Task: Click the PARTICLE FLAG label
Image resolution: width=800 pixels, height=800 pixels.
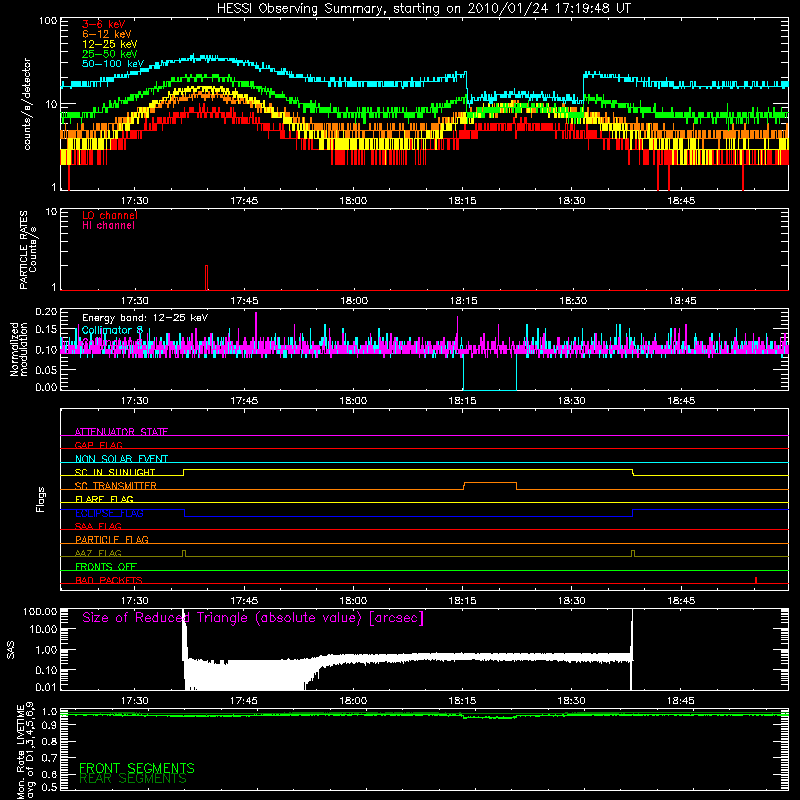Action: pyautogui.click(x=112, y=540)
